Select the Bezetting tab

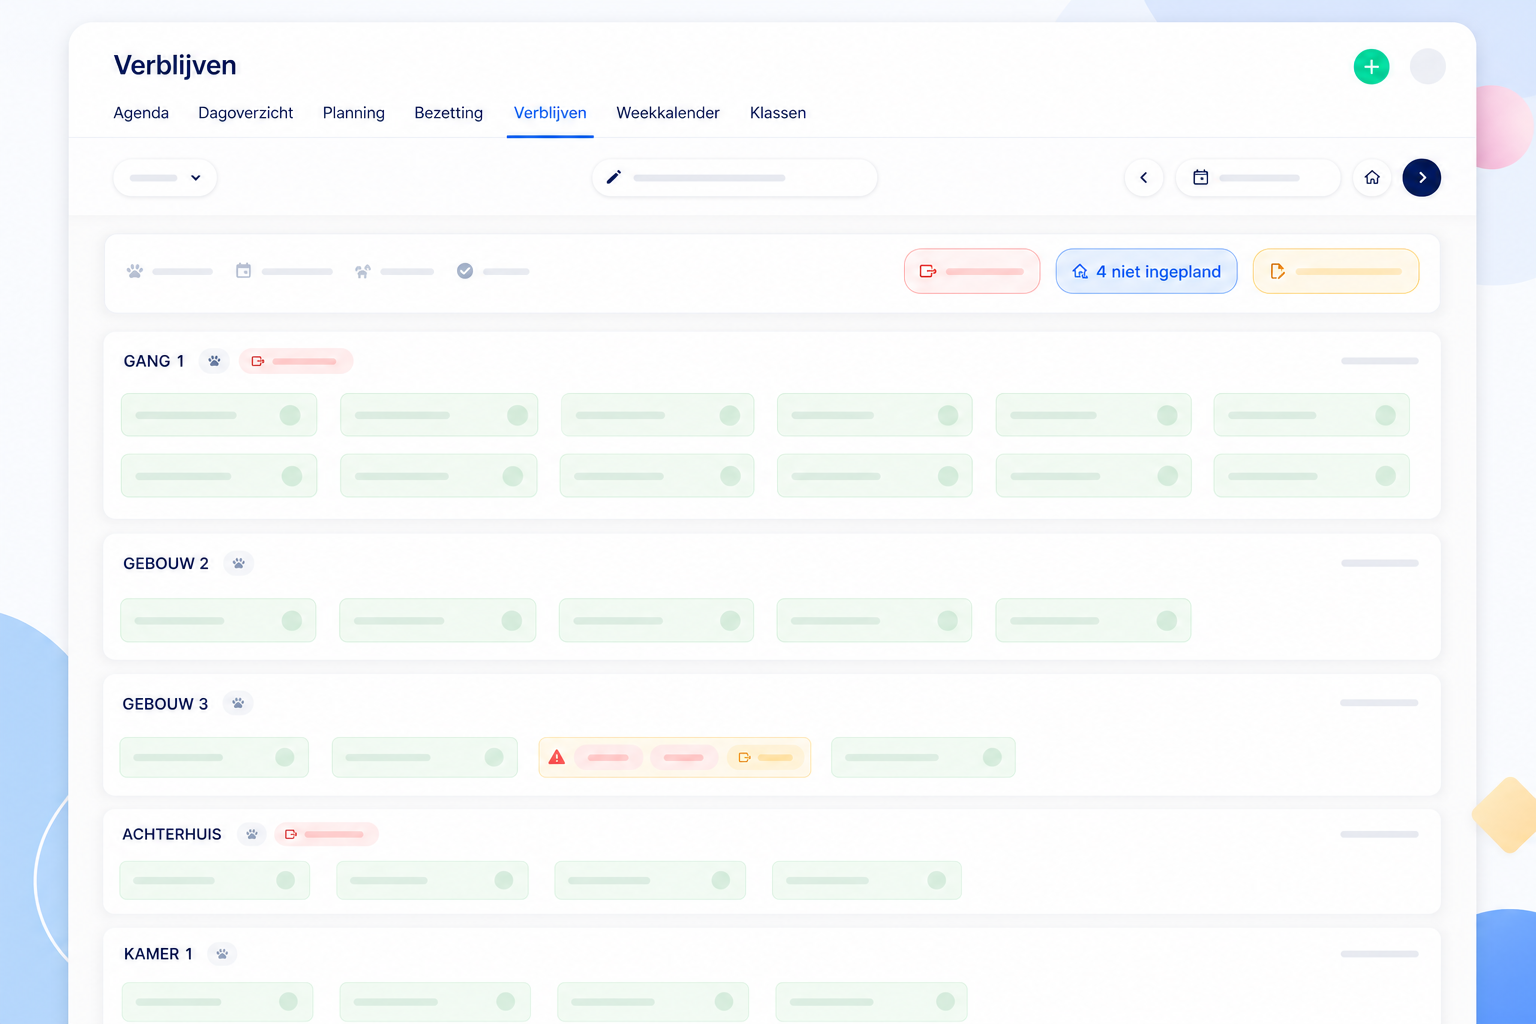(448, 113)
